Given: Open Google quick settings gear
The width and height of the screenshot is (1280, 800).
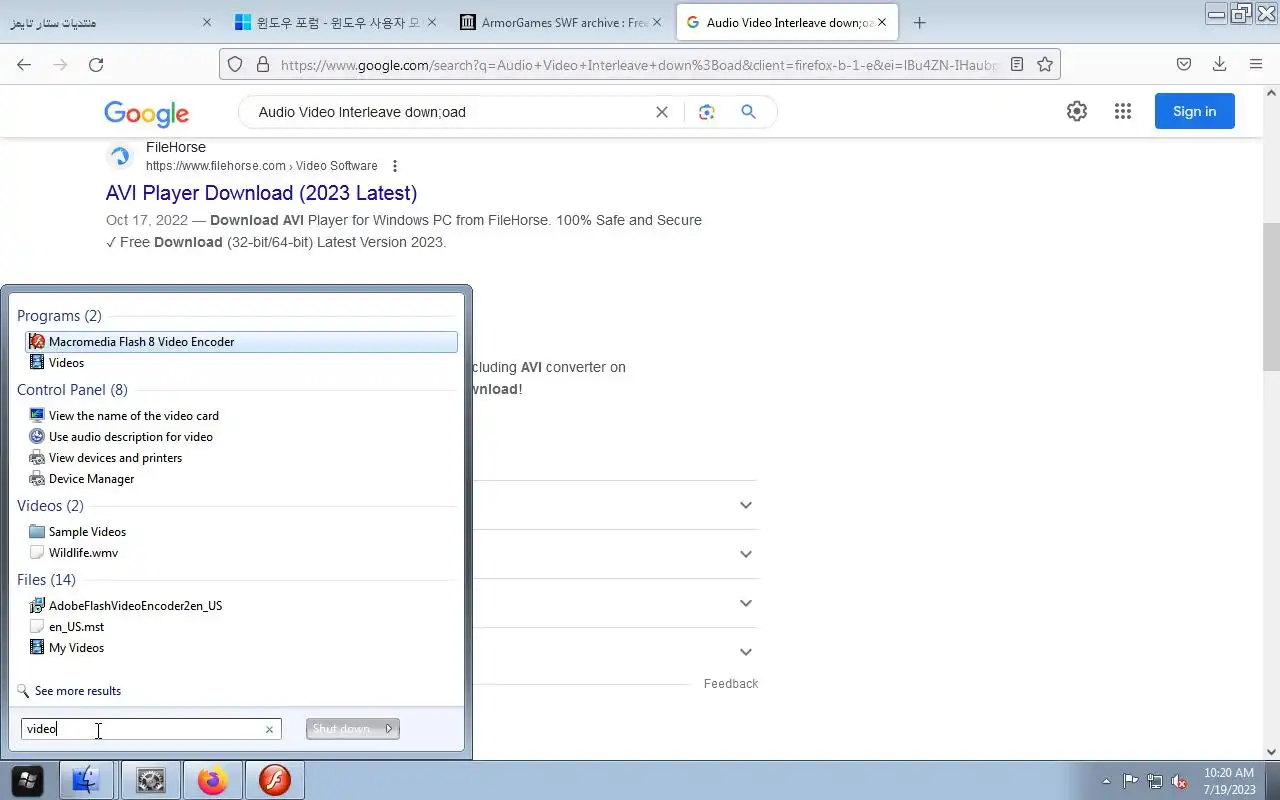Looking at the screenshot, I should click(x=1077, y=111).
